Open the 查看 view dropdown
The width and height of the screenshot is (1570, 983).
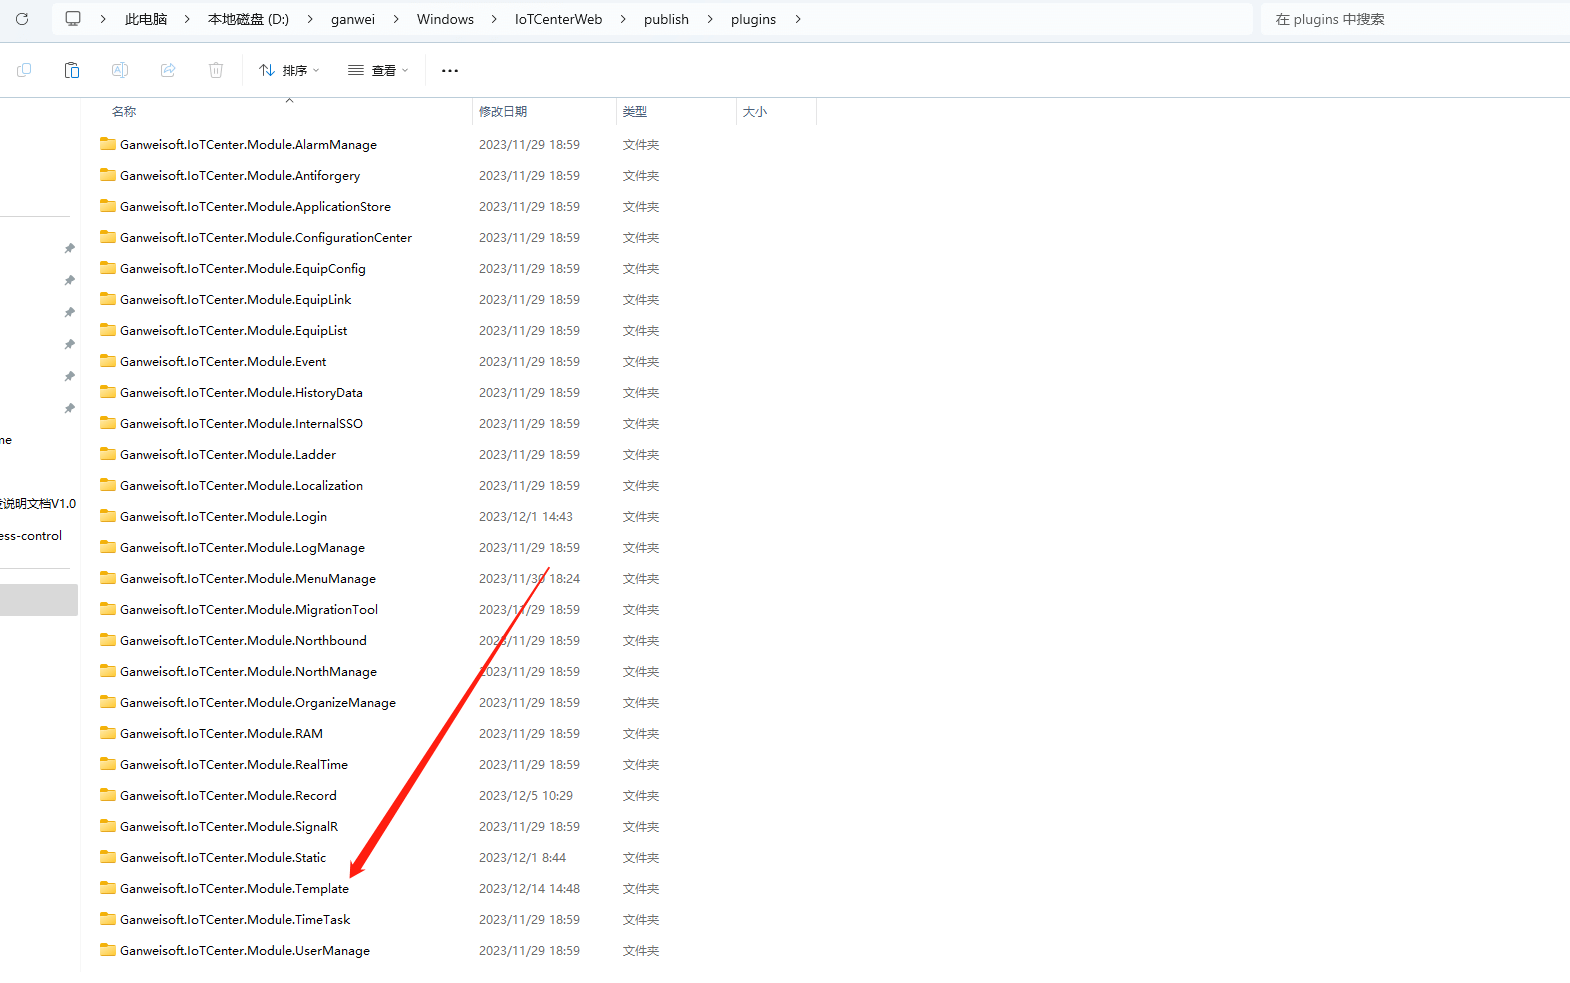click(378, 70)
